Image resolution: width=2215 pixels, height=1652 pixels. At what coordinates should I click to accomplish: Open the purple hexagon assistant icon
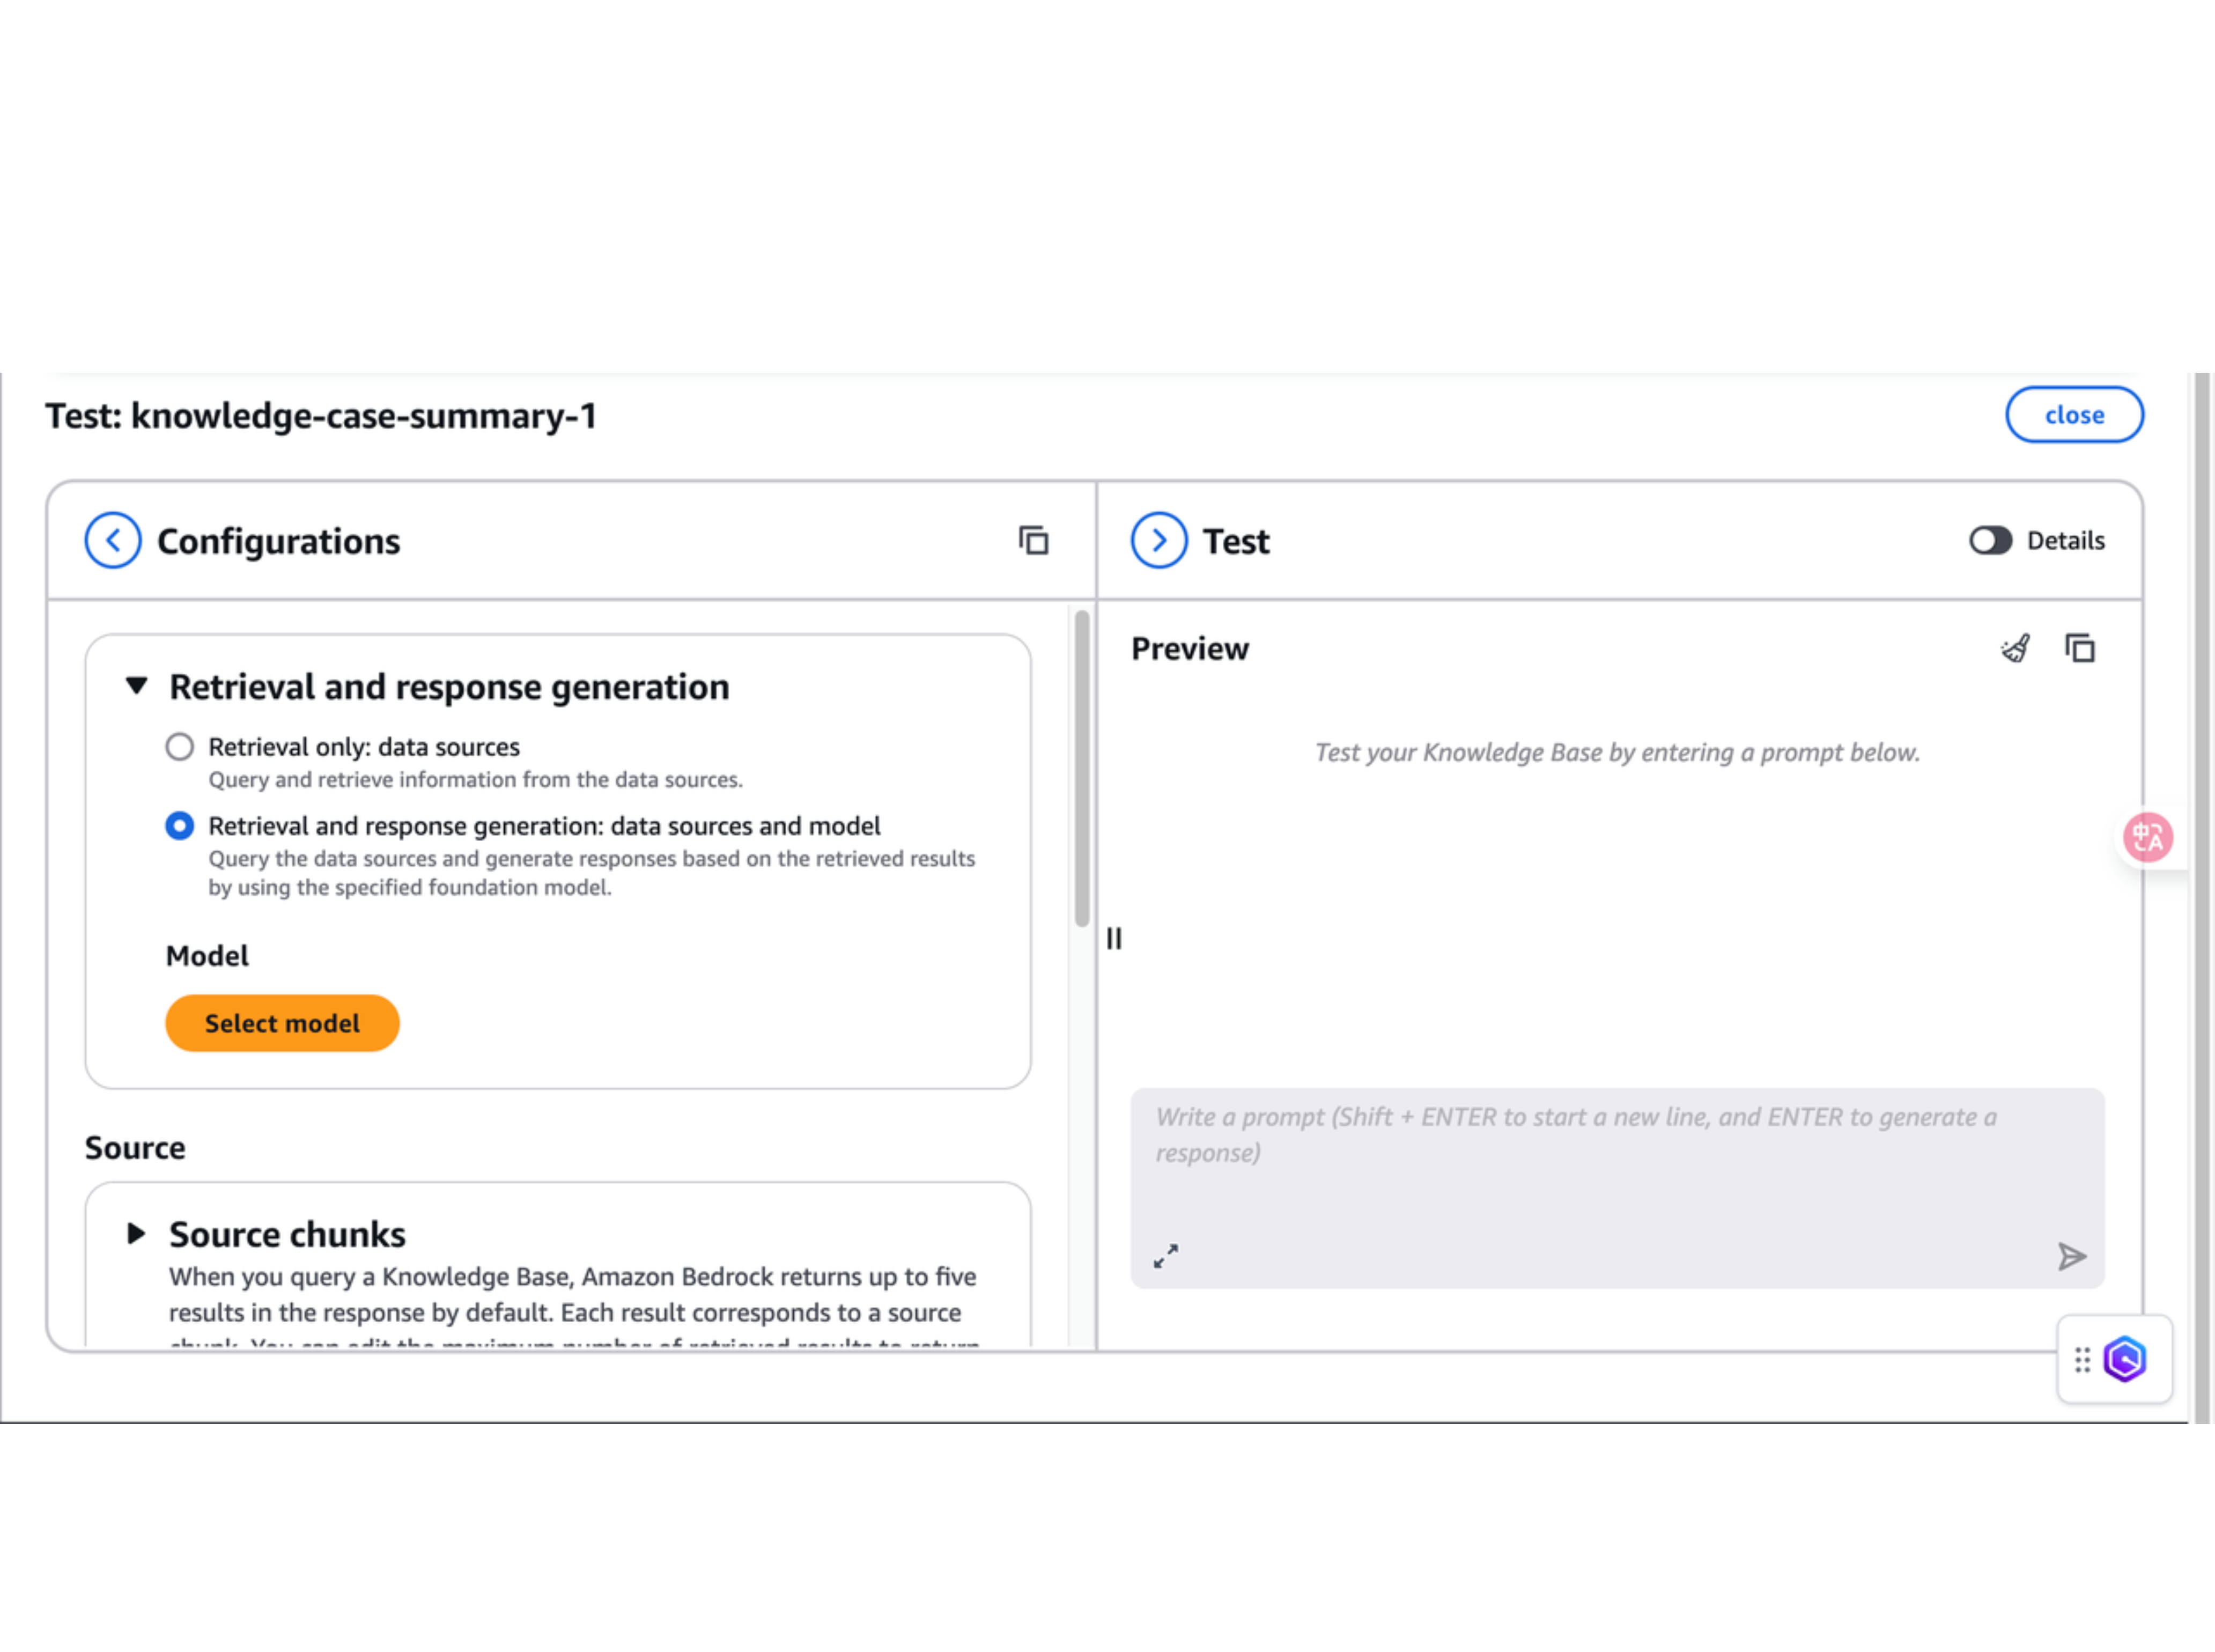click(2124, 1360)
